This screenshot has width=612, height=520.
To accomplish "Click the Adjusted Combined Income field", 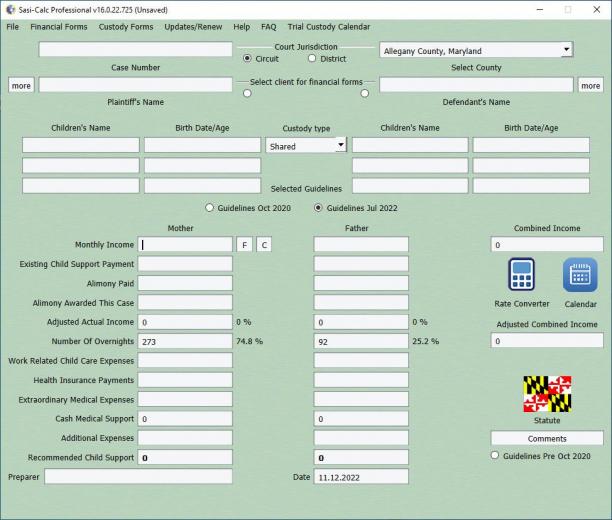I will (547, 340).
